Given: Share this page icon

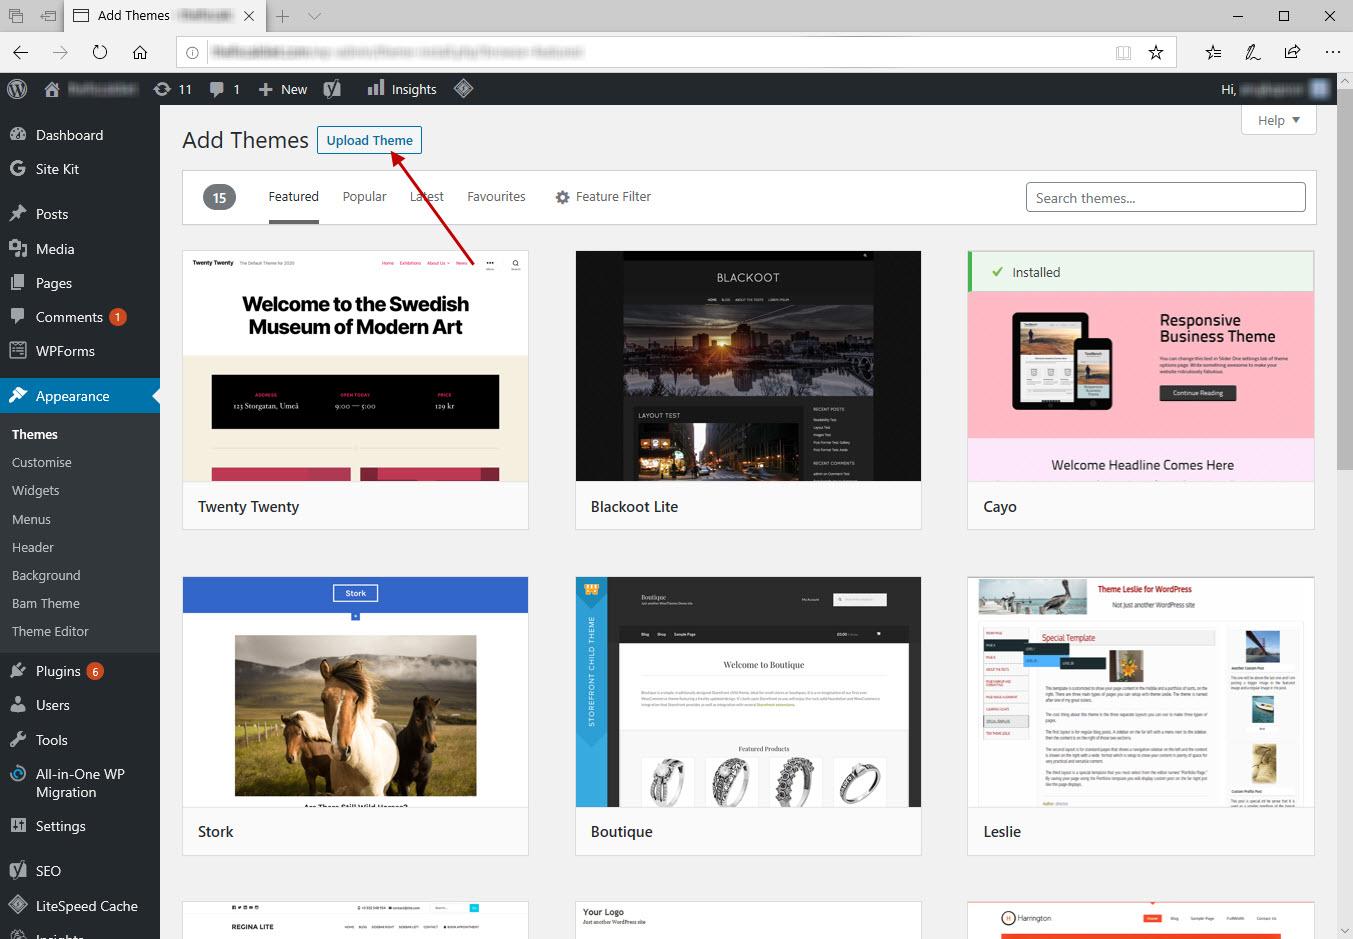Looking at the screenshot, I should [1292, 52].
